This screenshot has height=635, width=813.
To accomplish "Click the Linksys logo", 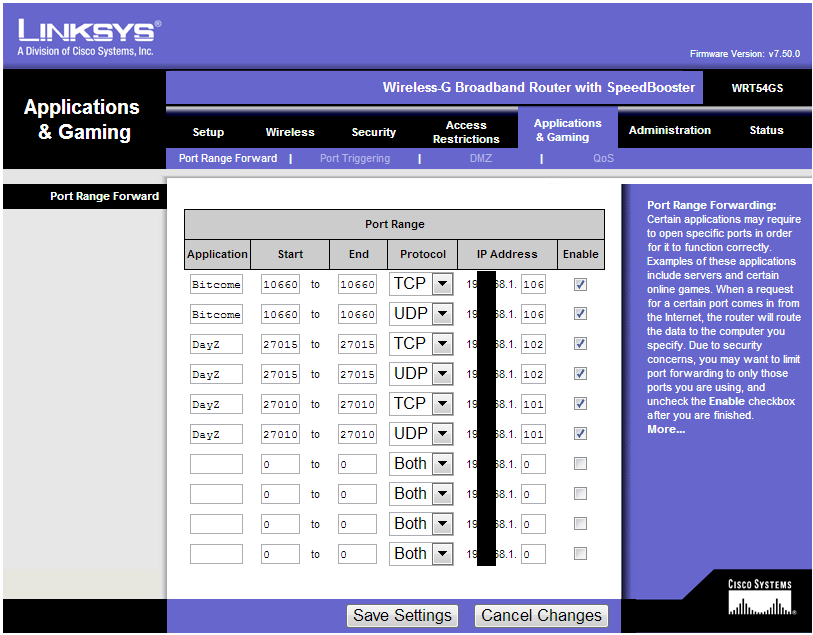I will tap(89, 37).
